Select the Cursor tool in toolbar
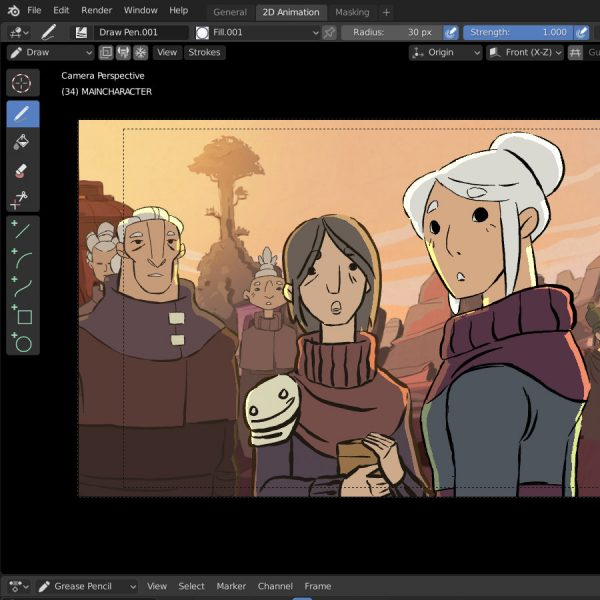Image resolution: width=600 pixels, height=600 pixels. (x=23, y=83)
